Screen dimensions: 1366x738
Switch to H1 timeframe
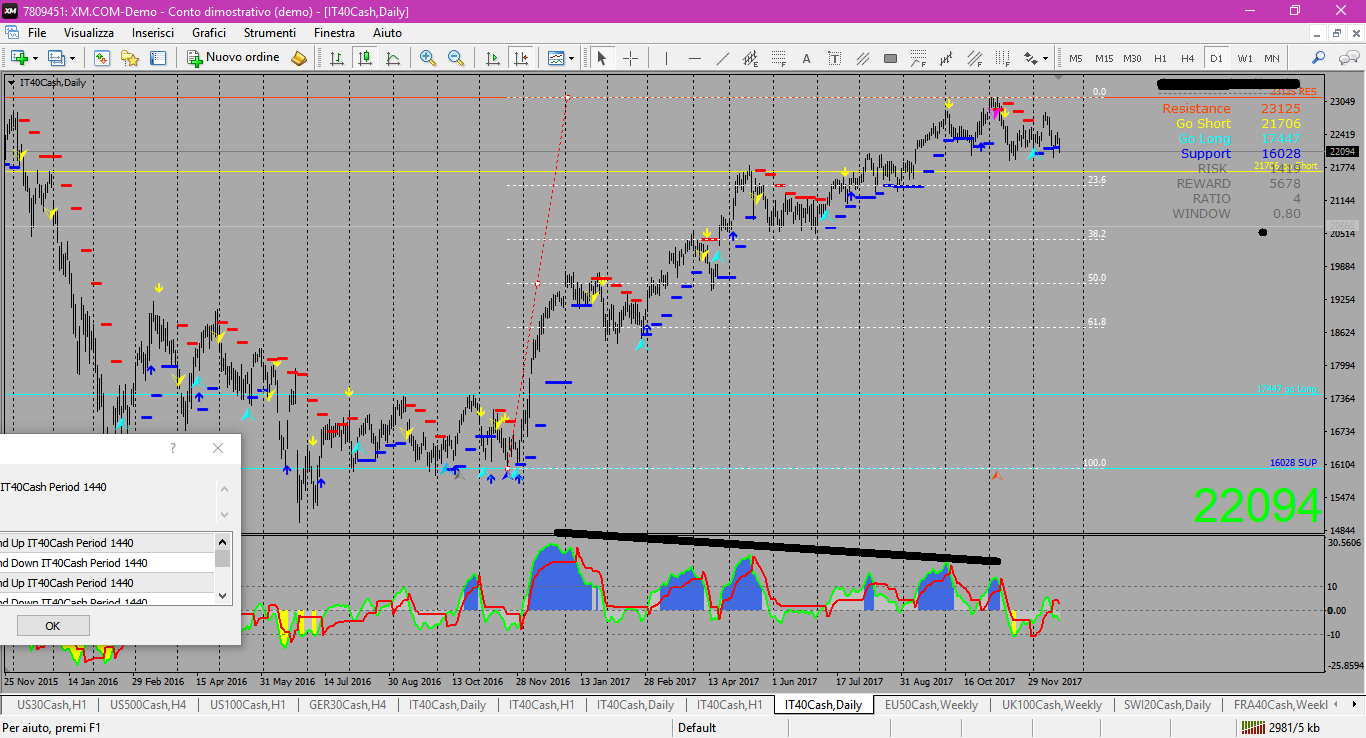click(x=1160, y=58)
